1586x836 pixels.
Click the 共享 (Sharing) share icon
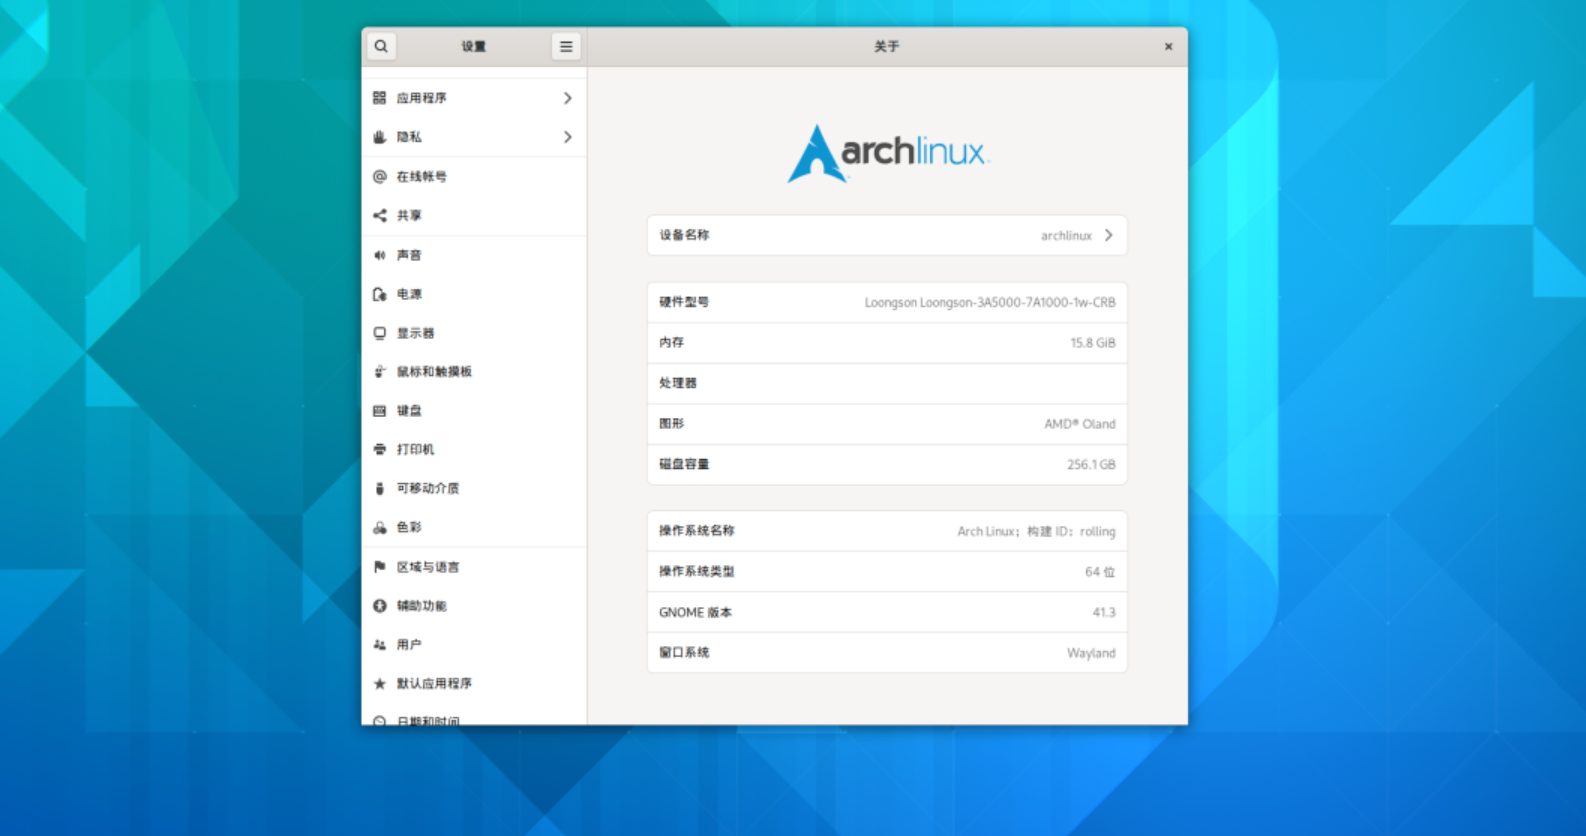click(380, 216)
